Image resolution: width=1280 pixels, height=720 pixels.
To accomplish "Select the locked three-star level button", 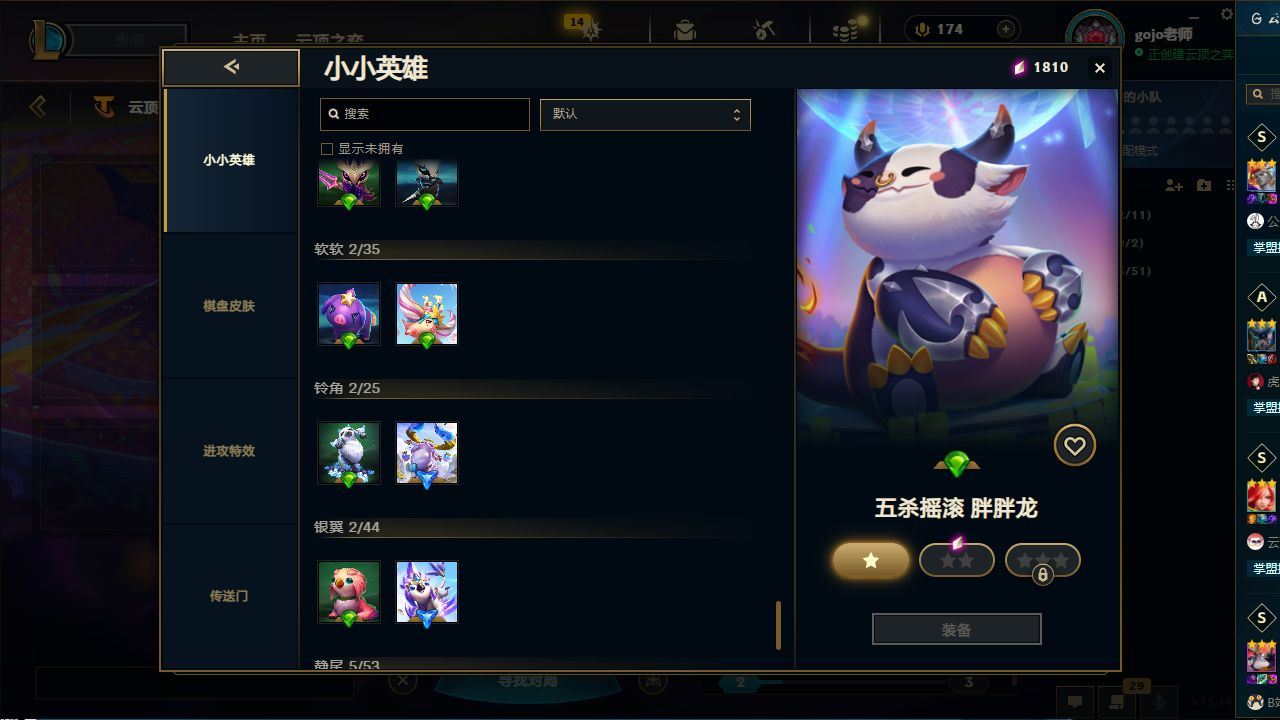I will pyautogui.click(x=1043, y=561).
